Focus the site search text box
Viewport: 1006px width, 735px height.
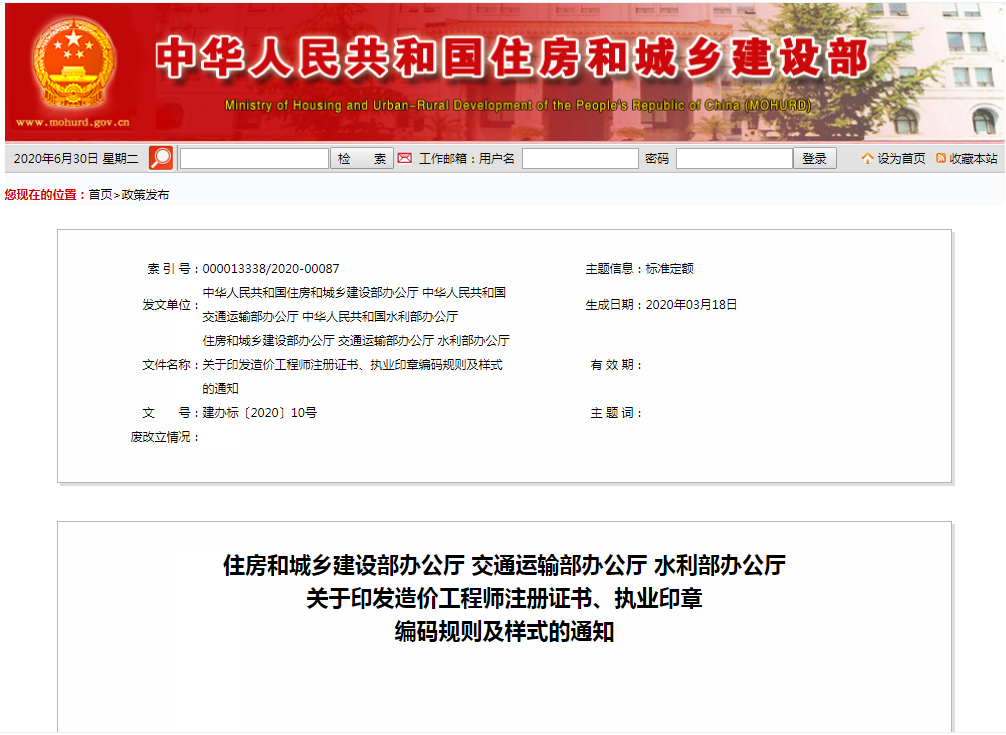coord(254,159)
